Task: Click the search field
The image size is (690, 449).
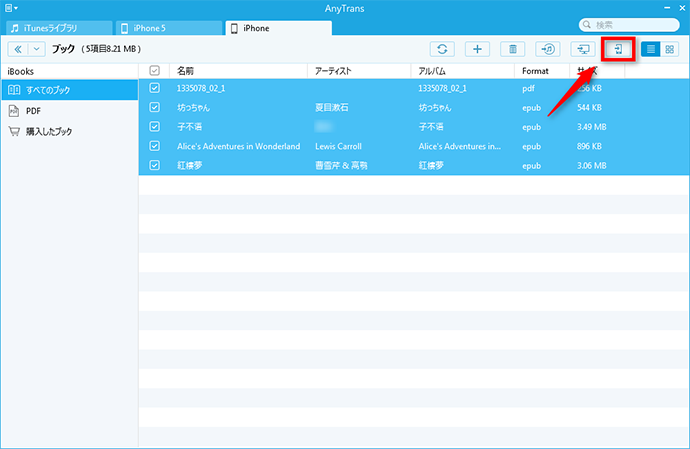Action: (x=629, y=25)
